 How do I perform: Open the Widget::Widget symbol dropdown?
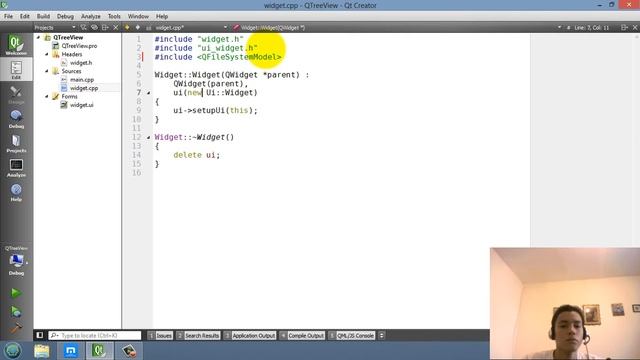pyautogui.click(x=396, y=27)
